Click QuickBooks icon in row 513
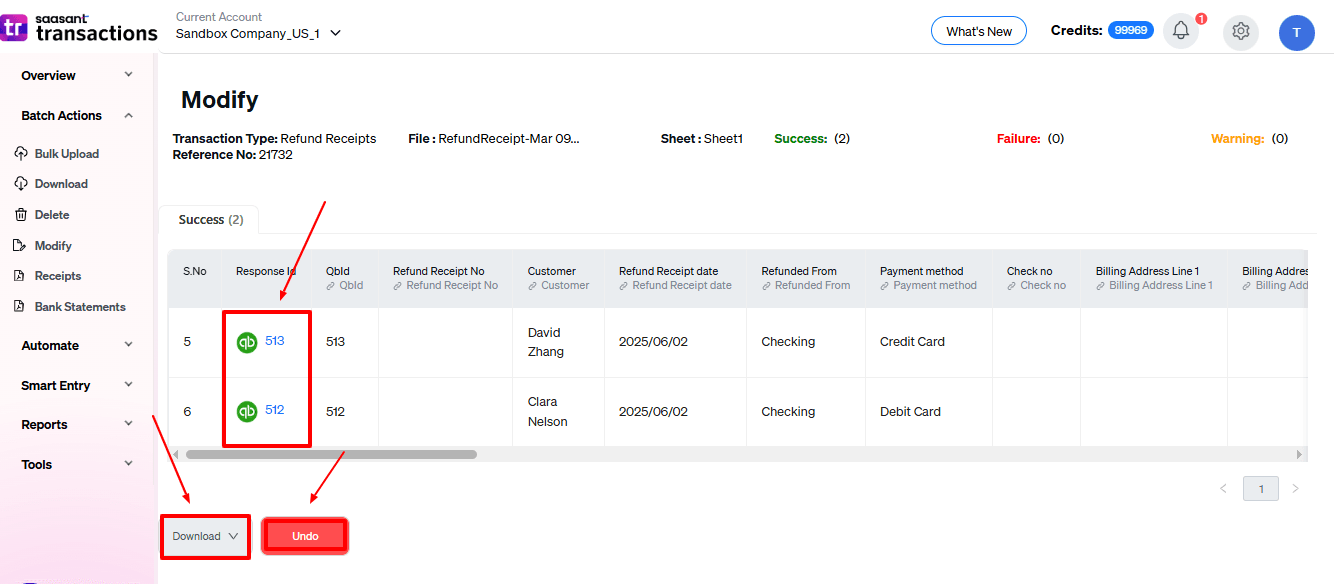This screenshot has width=1334, height=584. coord(246,342)
